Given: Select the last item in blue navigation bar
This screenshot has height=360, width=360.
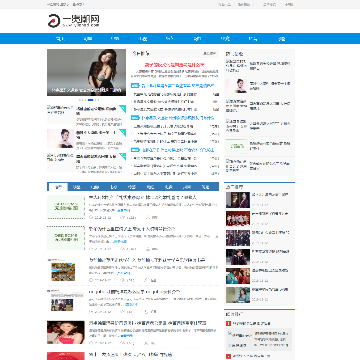Looking at the screenshot, I should pyautogui.click(x=282, y=39).
